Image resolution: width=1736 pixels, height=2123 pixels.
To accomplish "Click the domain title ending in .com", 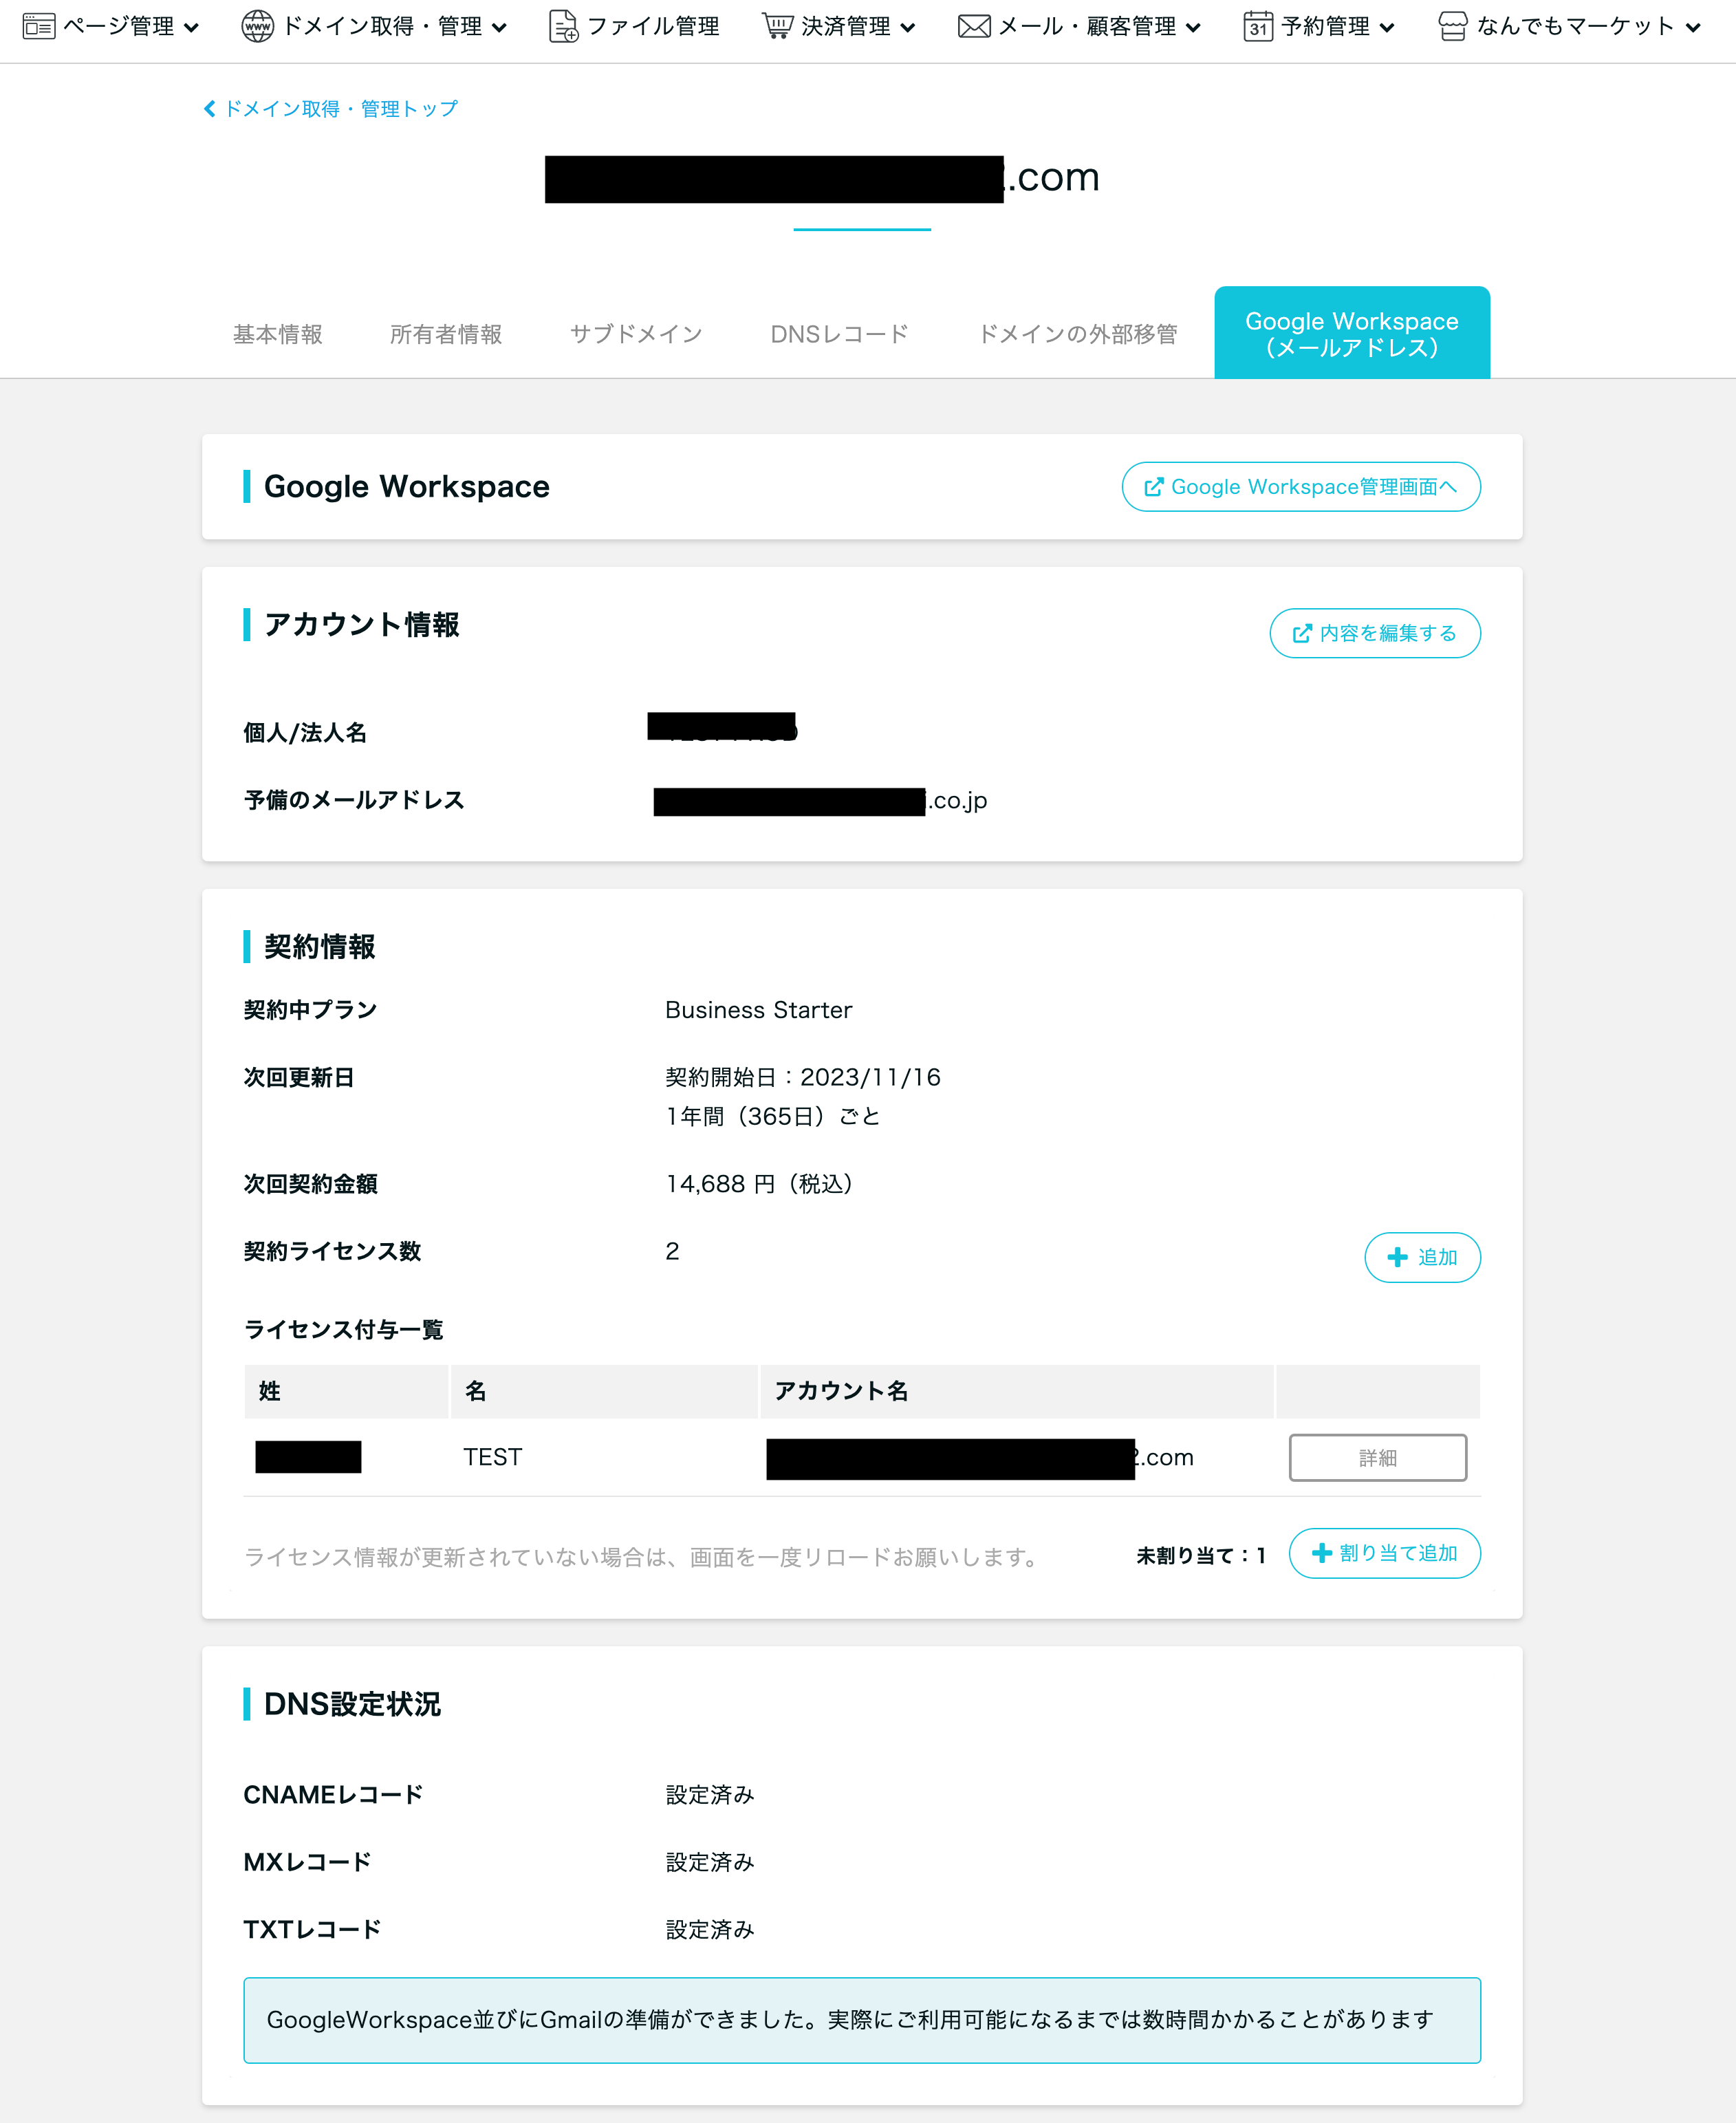I will coord(822,178).
